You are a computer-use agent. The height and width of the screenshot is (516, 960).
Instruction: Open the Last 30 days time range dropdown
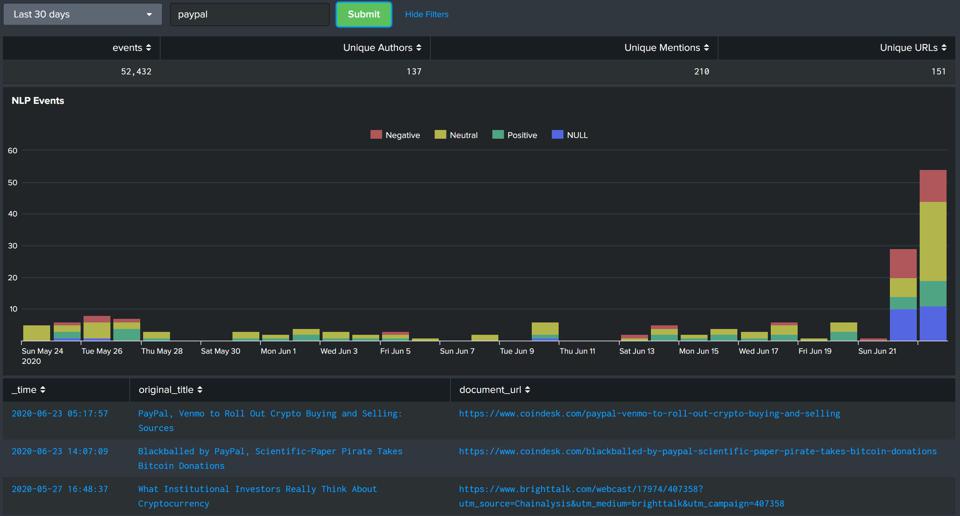point(83,14)
